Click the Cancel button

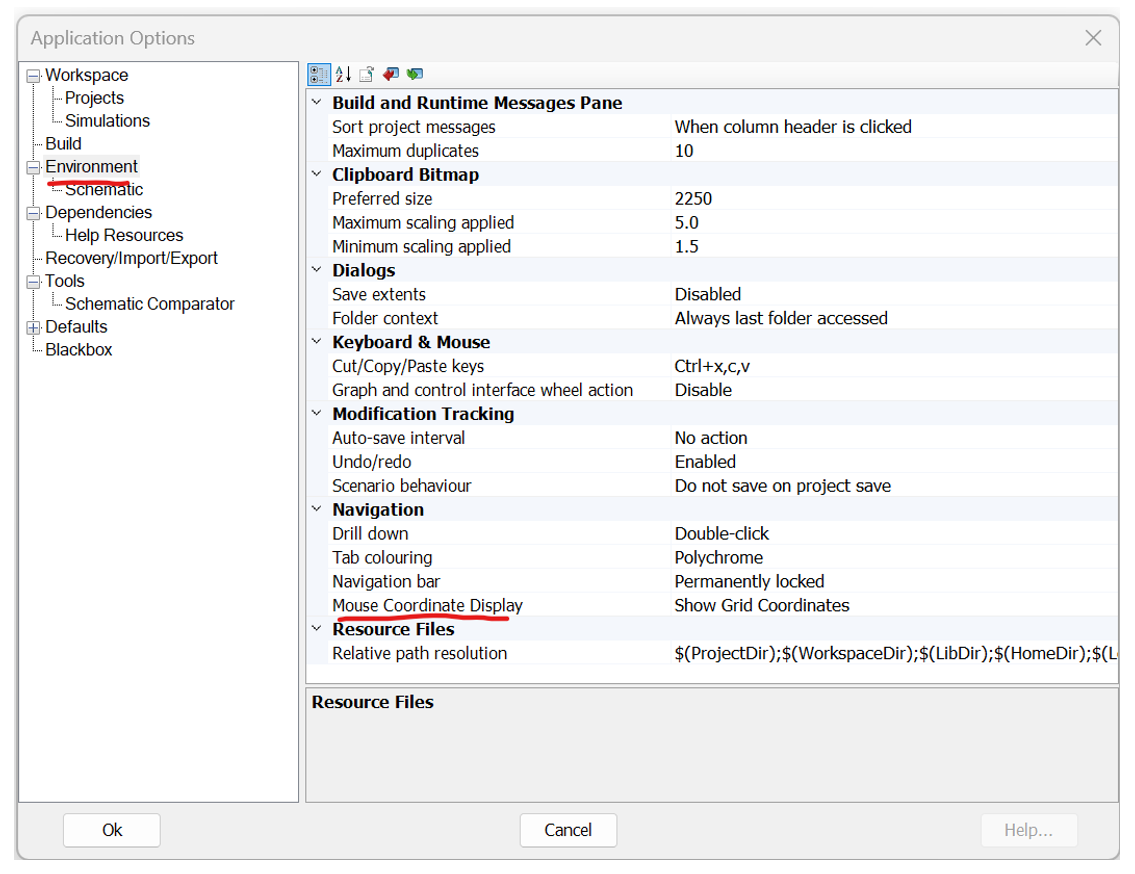point(568,830)
